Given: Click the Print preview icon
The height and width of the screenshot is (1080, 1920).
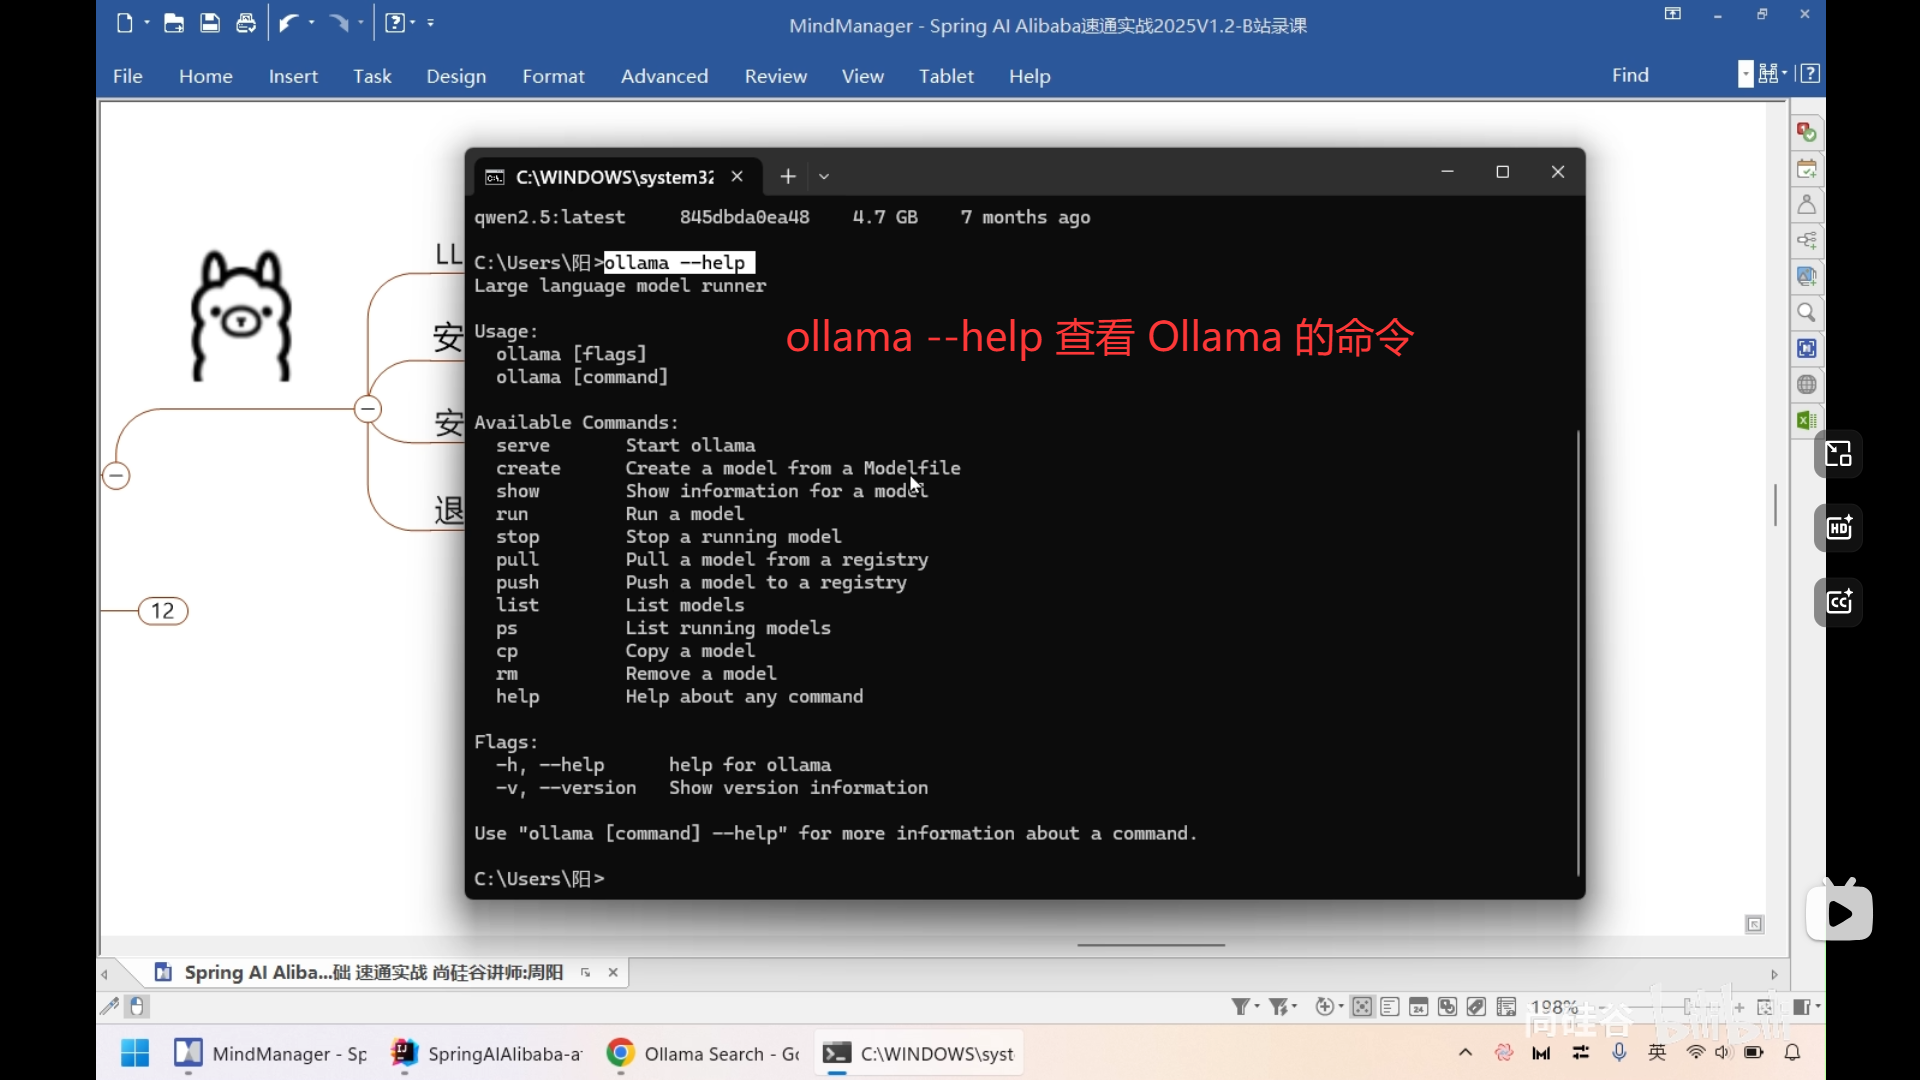Looking at the screenshot, I should click(x=246, y=23).
